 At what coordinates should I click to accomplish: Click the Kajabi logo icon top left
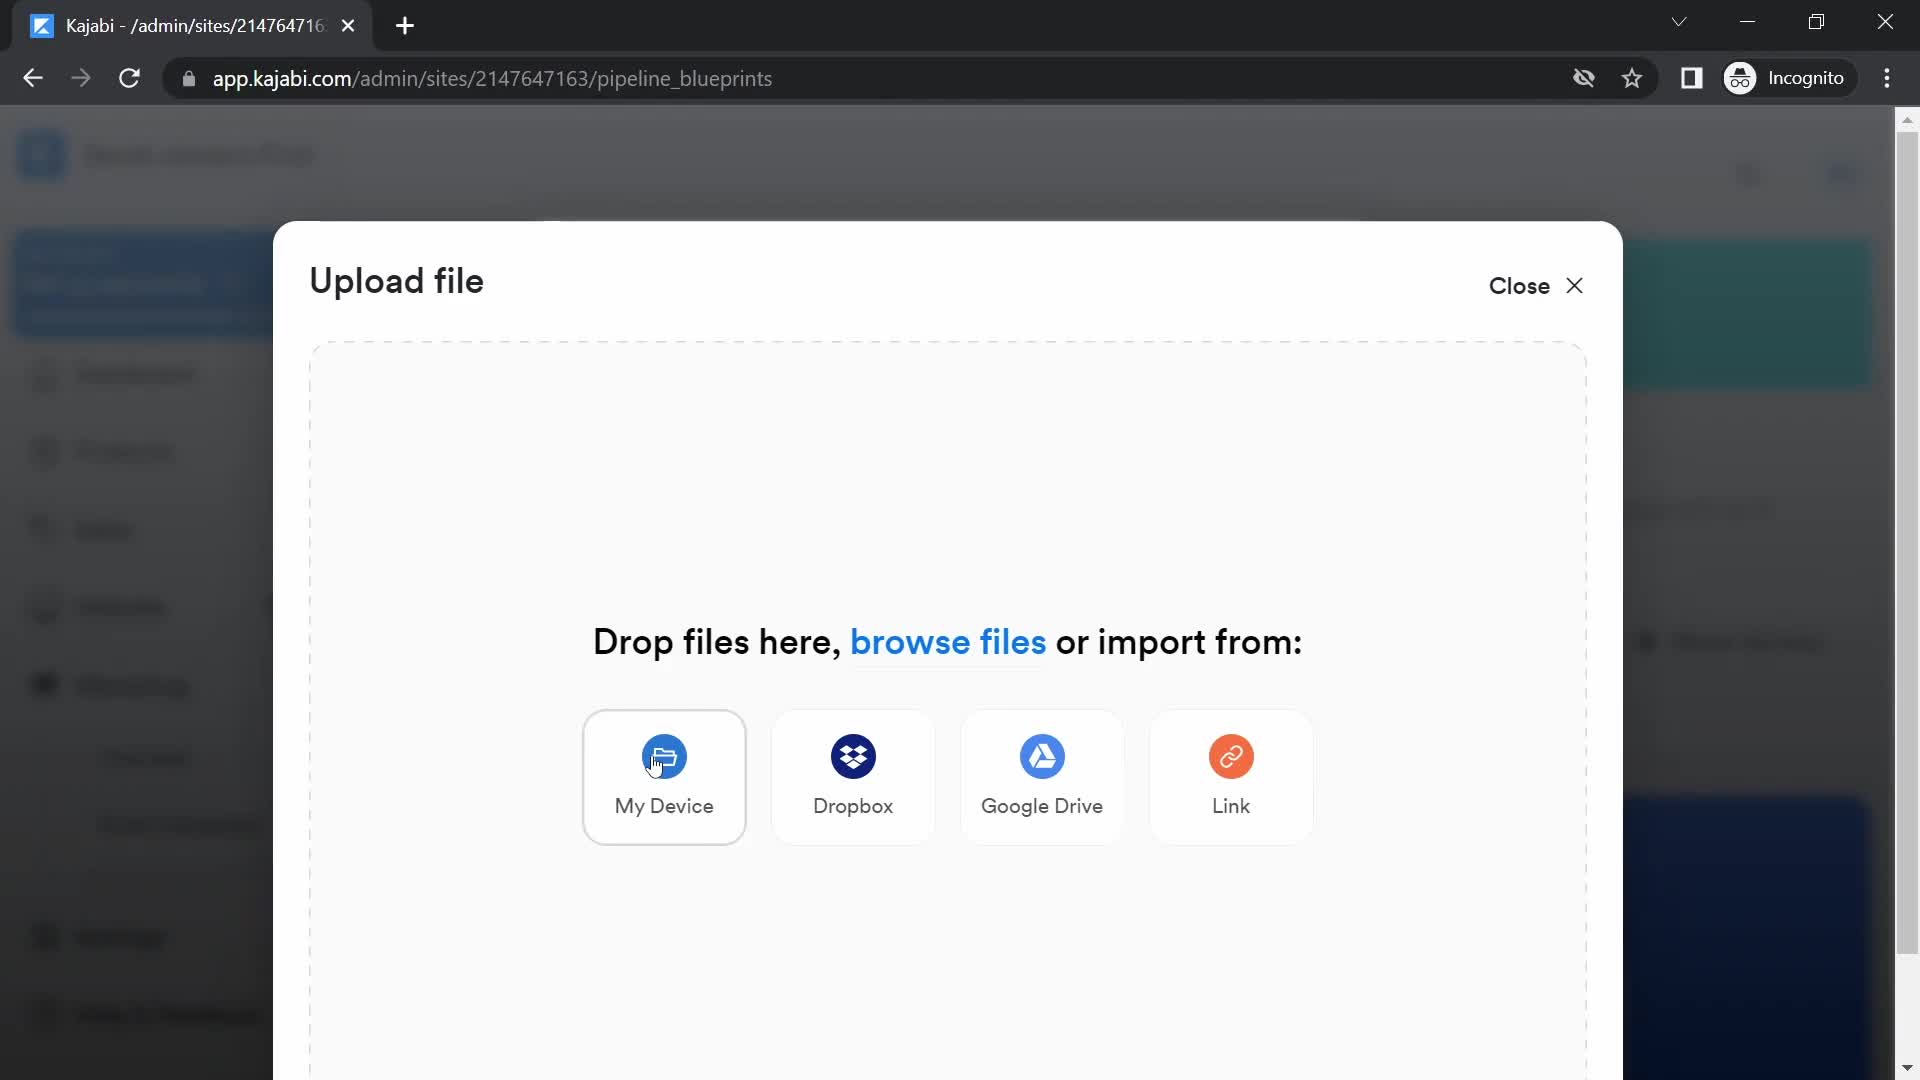point(41,154)
